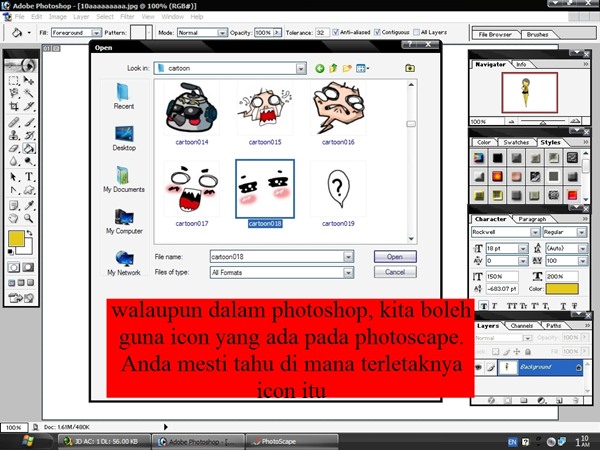
Task: Create new folder in Open dialog
Action: (x=347, y=68)
